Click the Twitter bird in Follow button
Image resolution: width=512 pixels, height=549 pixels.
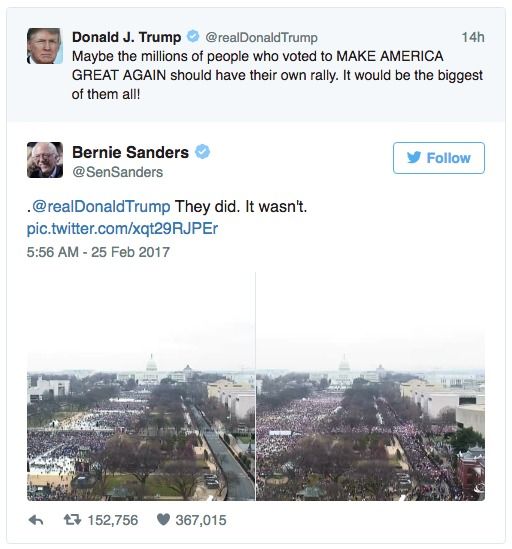(414, 158)
